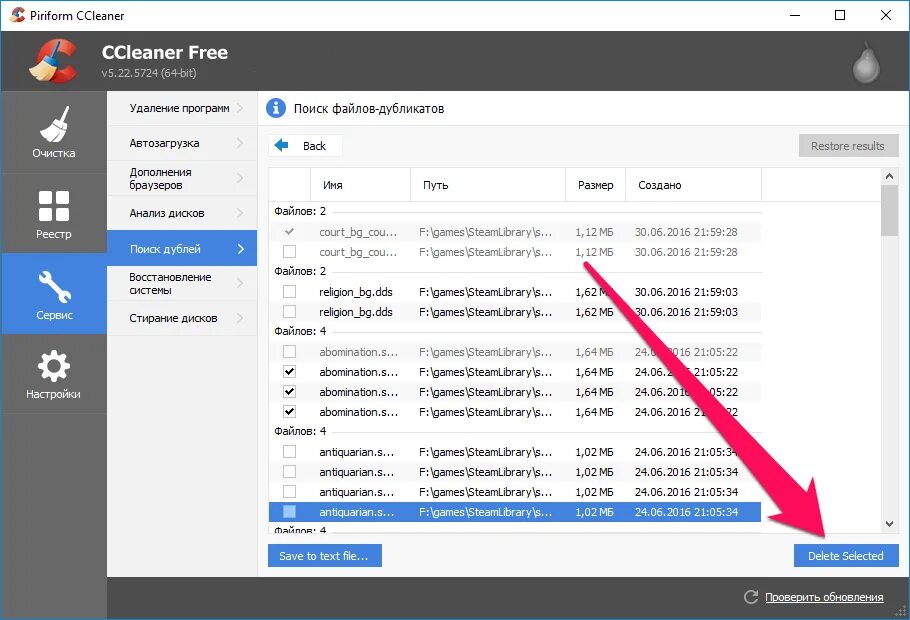Click the pear icon in header
Screen dimensions: 910x620
[866, 62]
